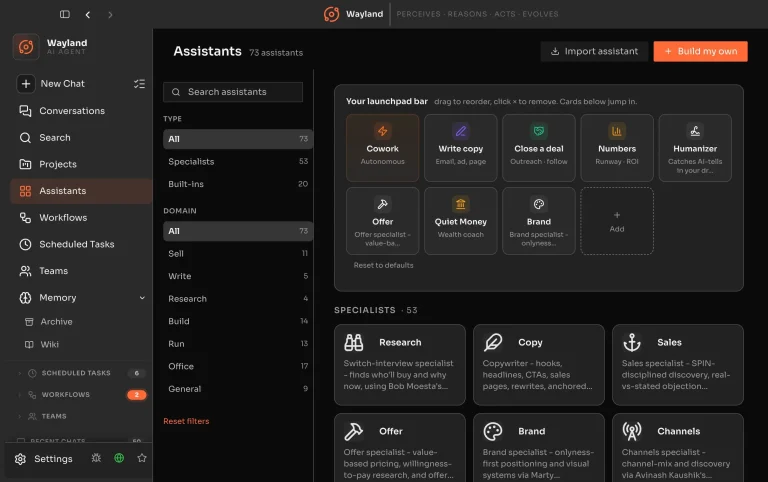Filter domain by Sell

pyautogui.click(x=238, y=254)
